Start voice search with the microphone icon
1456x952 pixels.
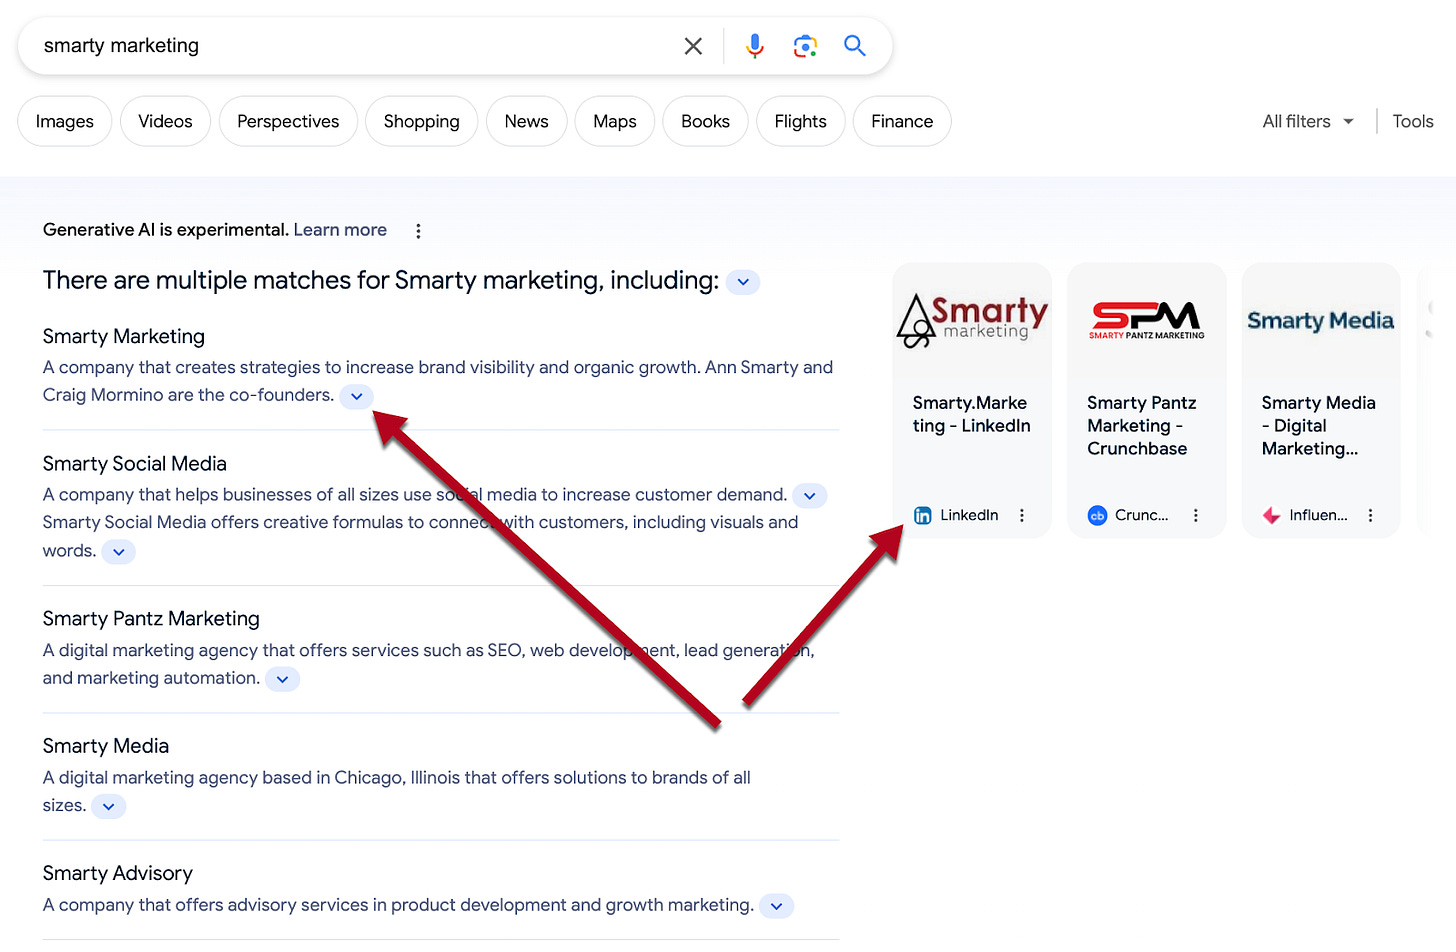coord(755,46)
